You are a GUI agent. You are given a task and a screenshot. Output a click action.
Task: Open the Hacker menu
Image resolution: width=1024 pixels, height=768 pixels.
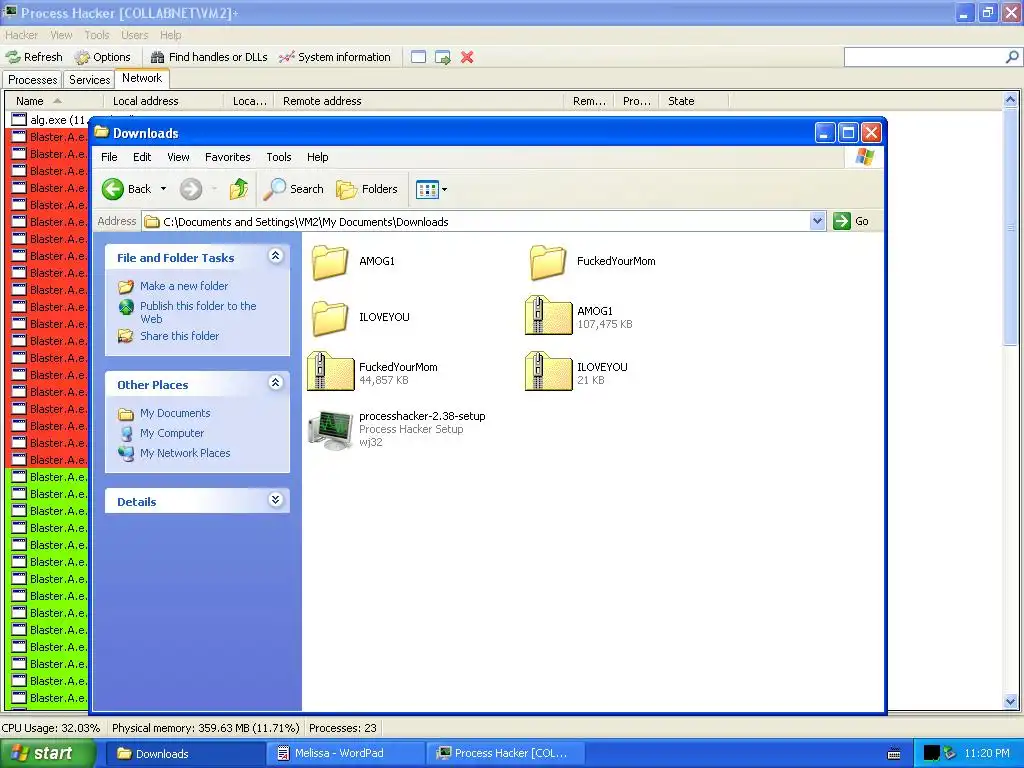[x=22, y=35]
